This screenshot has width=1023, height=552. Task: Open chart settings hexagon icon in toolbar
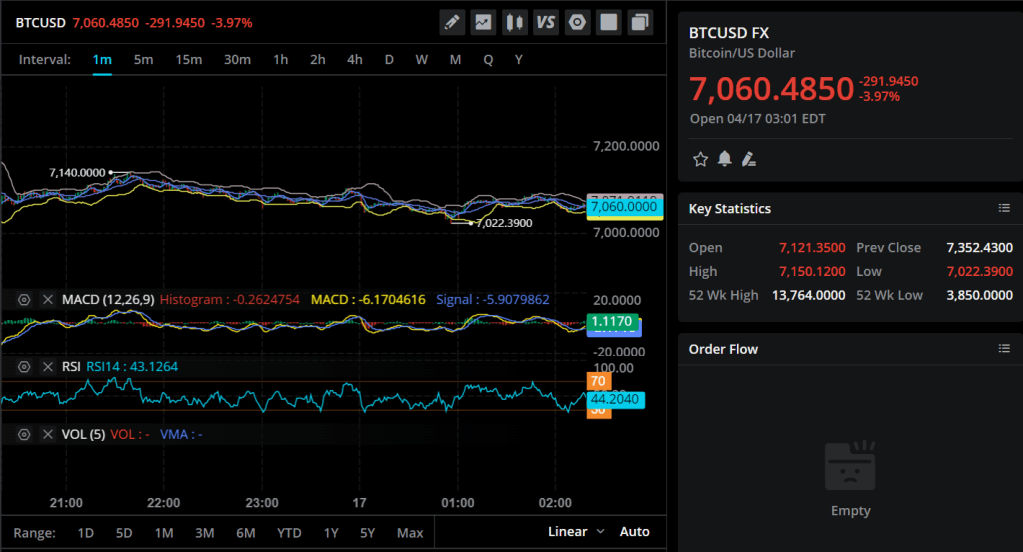point(577,22)
